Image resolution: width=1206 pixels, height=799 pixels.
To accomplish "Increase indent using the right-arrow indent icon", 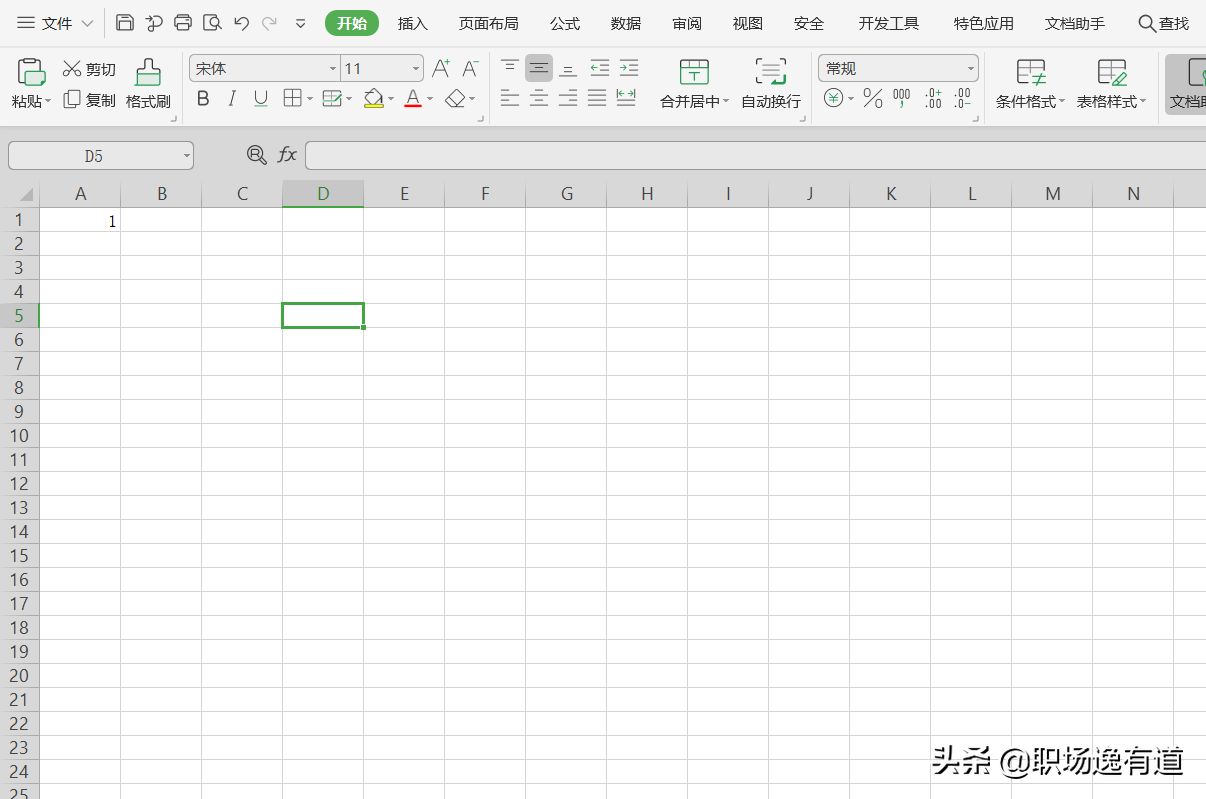I will [628, 68].
